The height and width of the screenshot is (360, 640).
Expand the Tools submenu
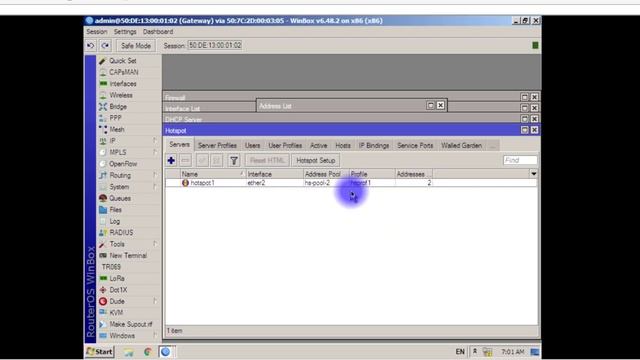tap(155, 244)
